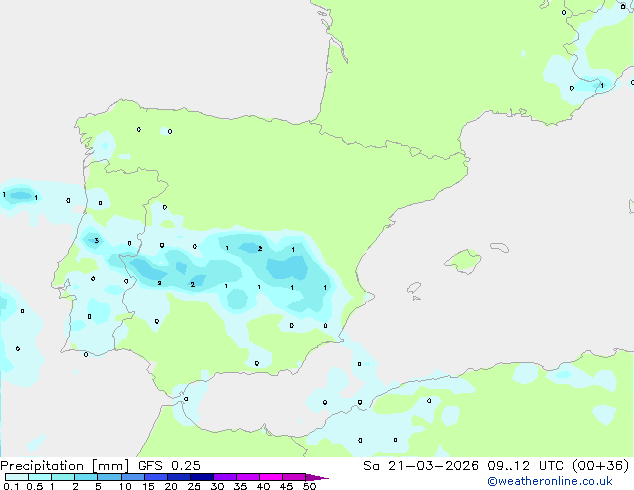Click the 2–5 mm legend color swatch
The height and width of the screenshot is (490, 634).
(86, 477)
